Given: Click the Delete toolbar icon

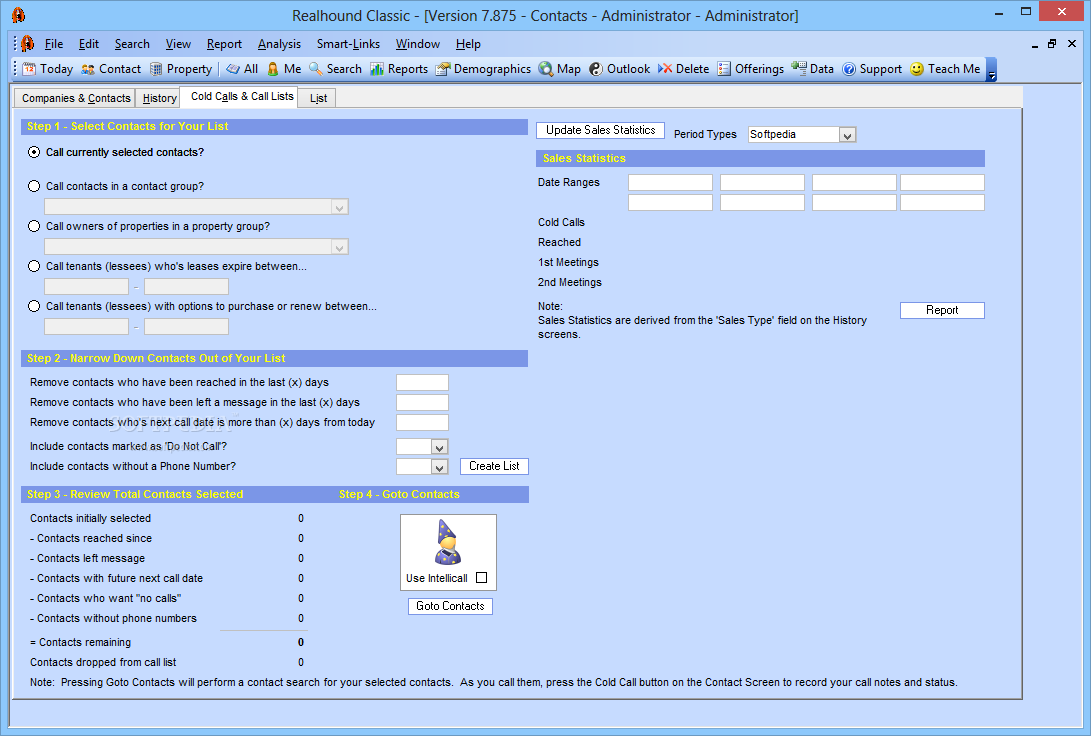Looking at the screenshot, I should (x=683, y=69).
